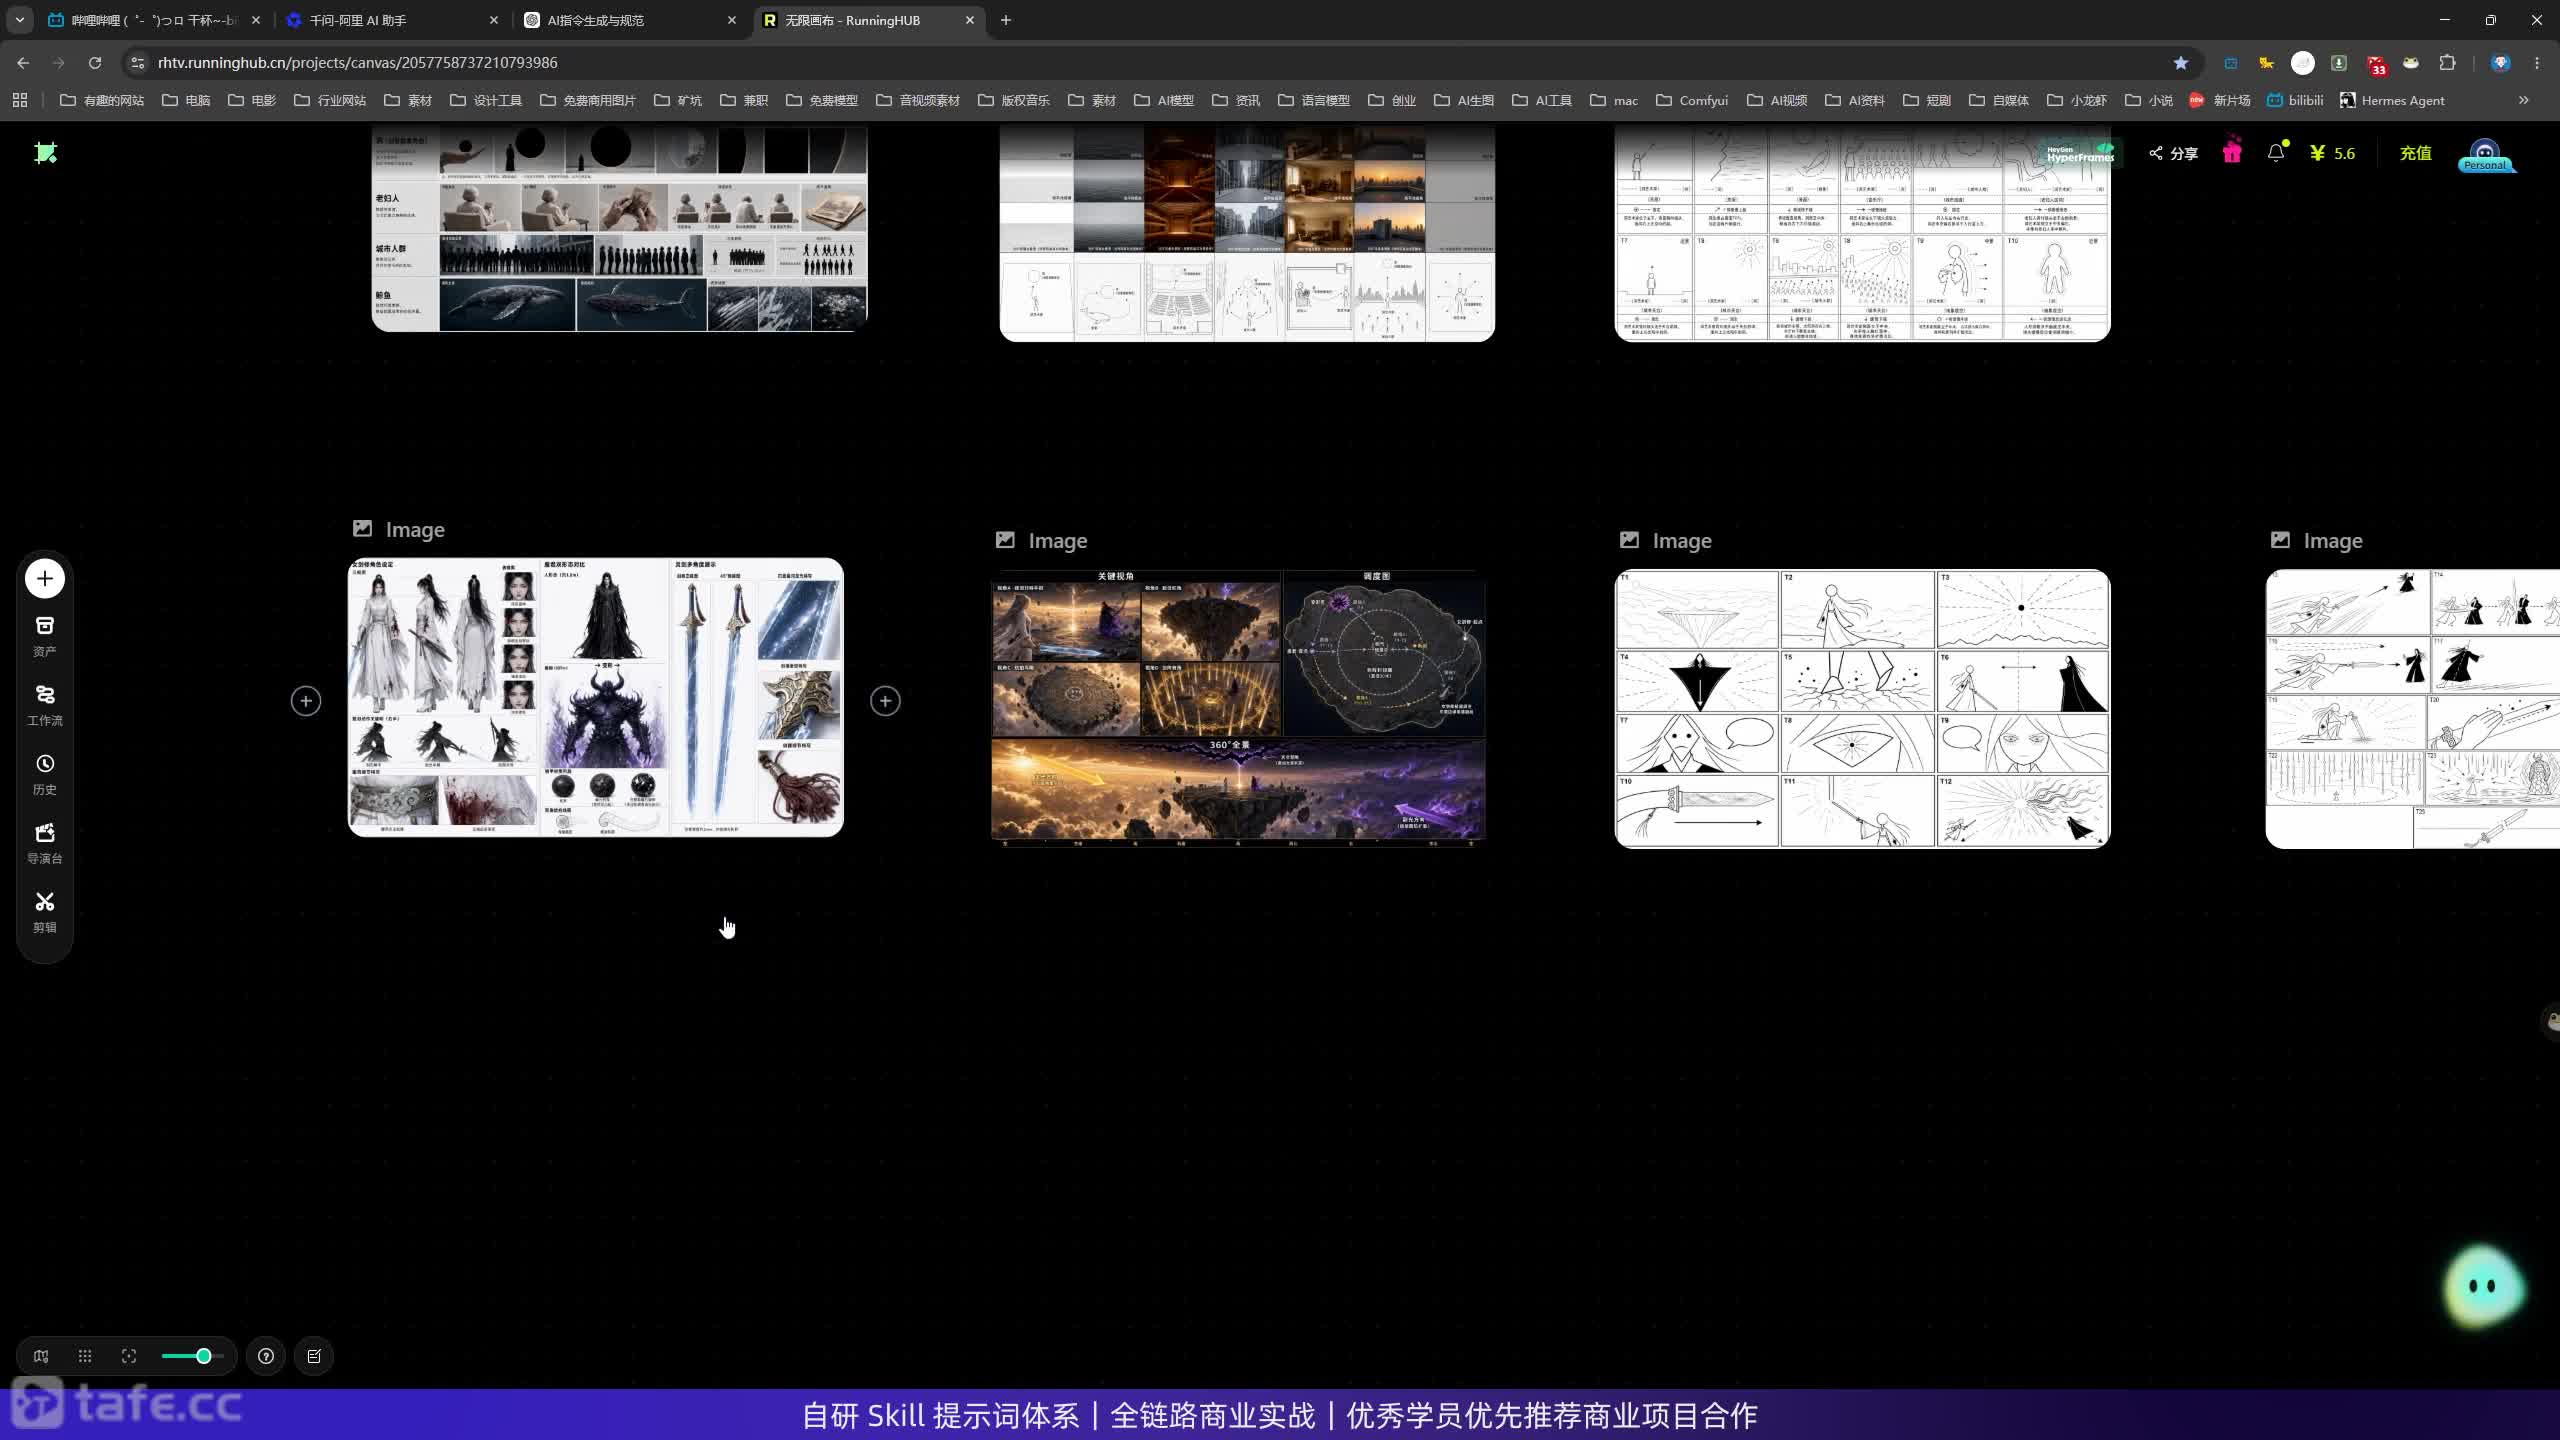Open the 剪辑 editing panel
2560x1440 pixels.
tap(45, 913)
